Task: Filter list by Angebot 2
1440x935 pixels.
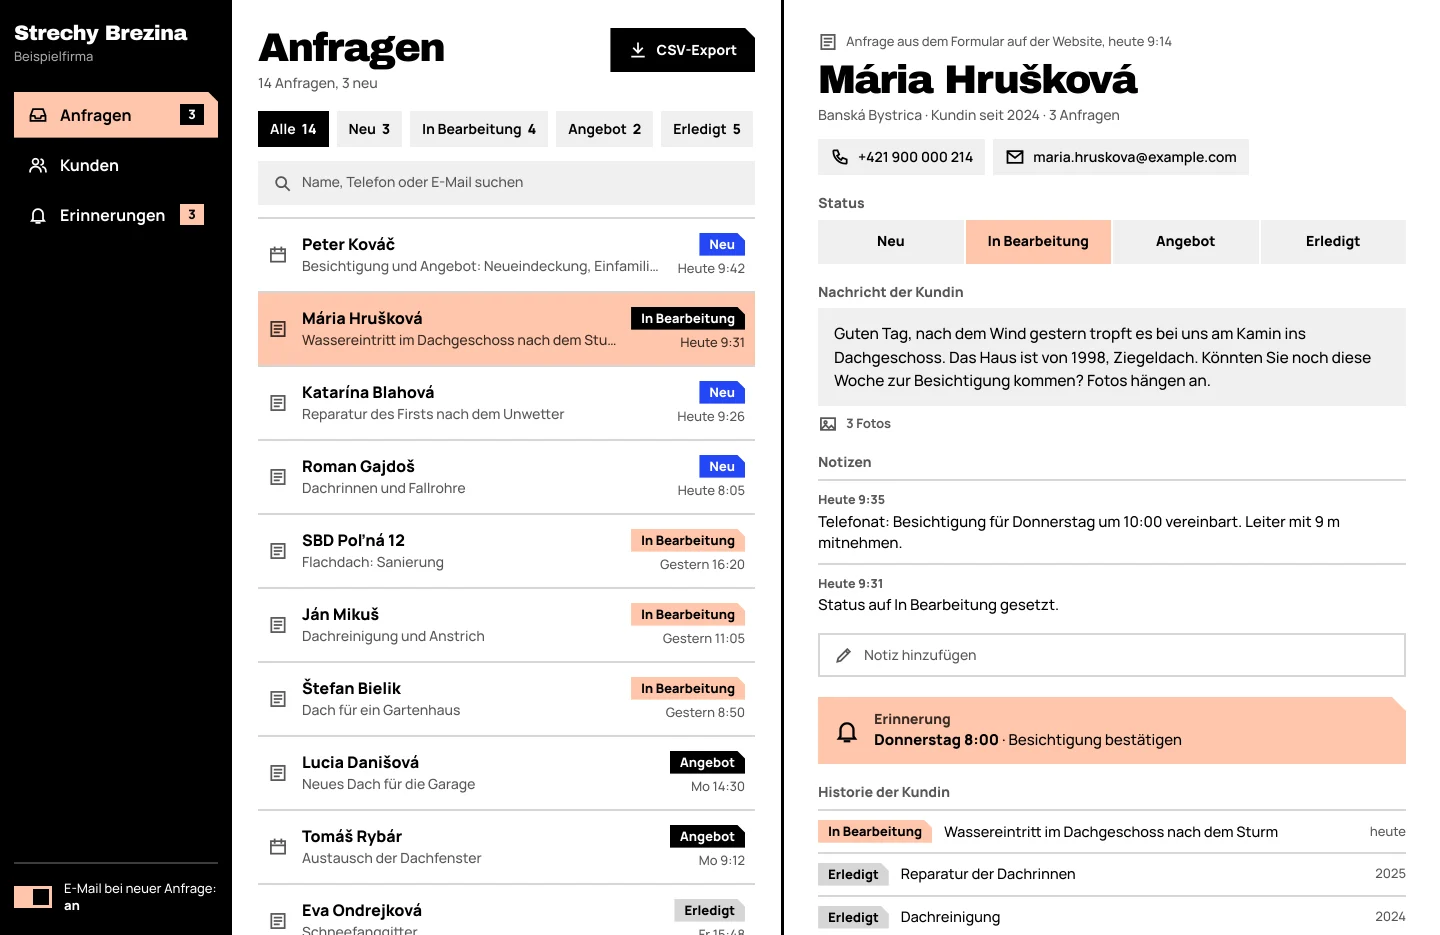Action: click(x=605, y=129)
